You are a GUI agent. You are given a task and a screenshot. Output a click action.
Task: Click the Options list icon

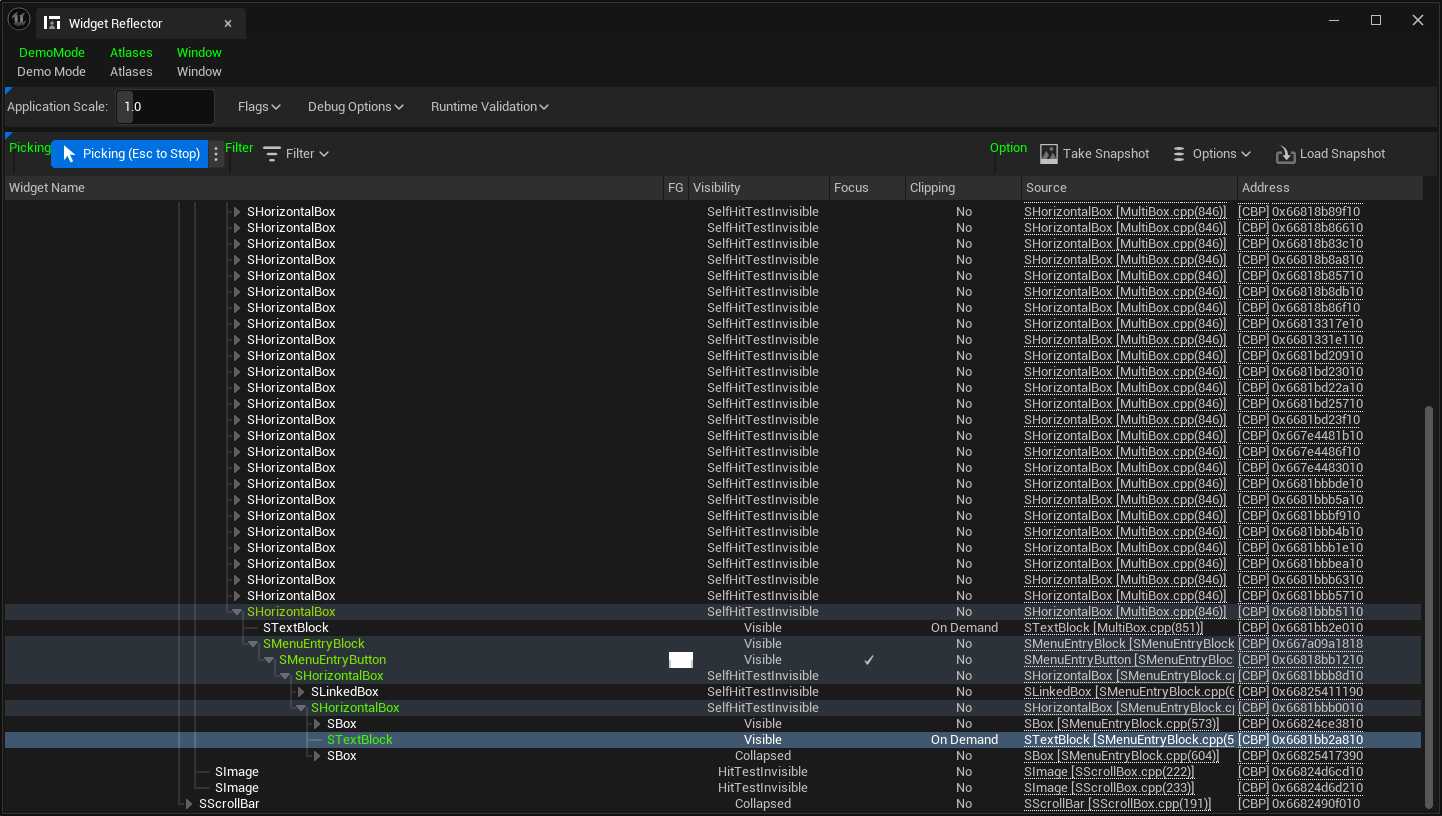1179,154
